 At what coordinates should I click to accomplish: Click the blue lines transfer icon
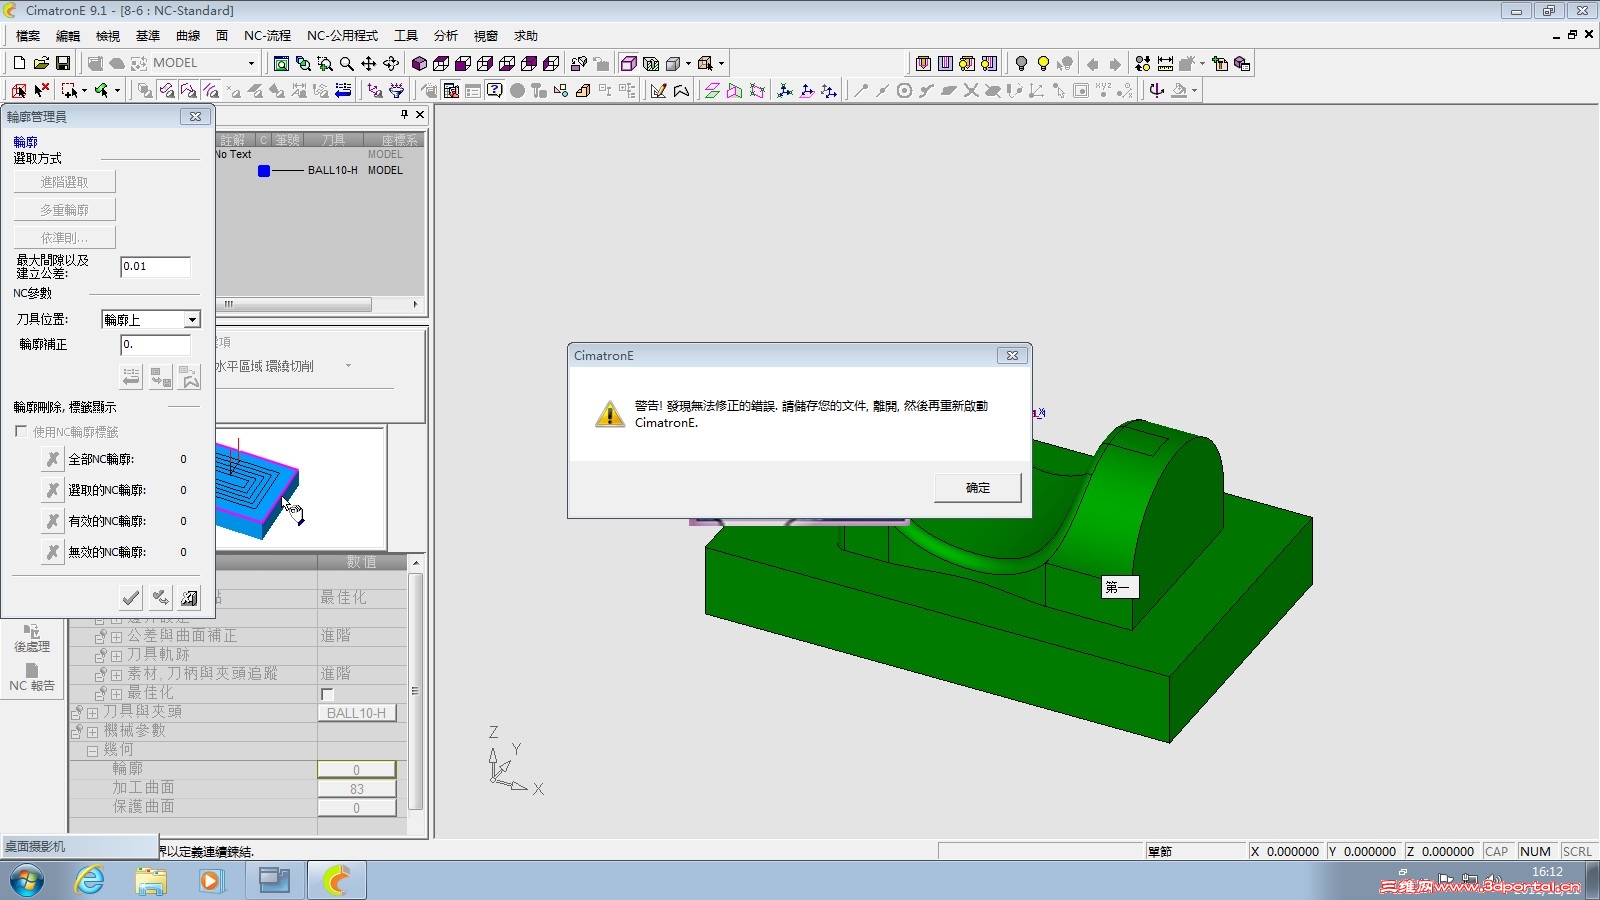343,90
